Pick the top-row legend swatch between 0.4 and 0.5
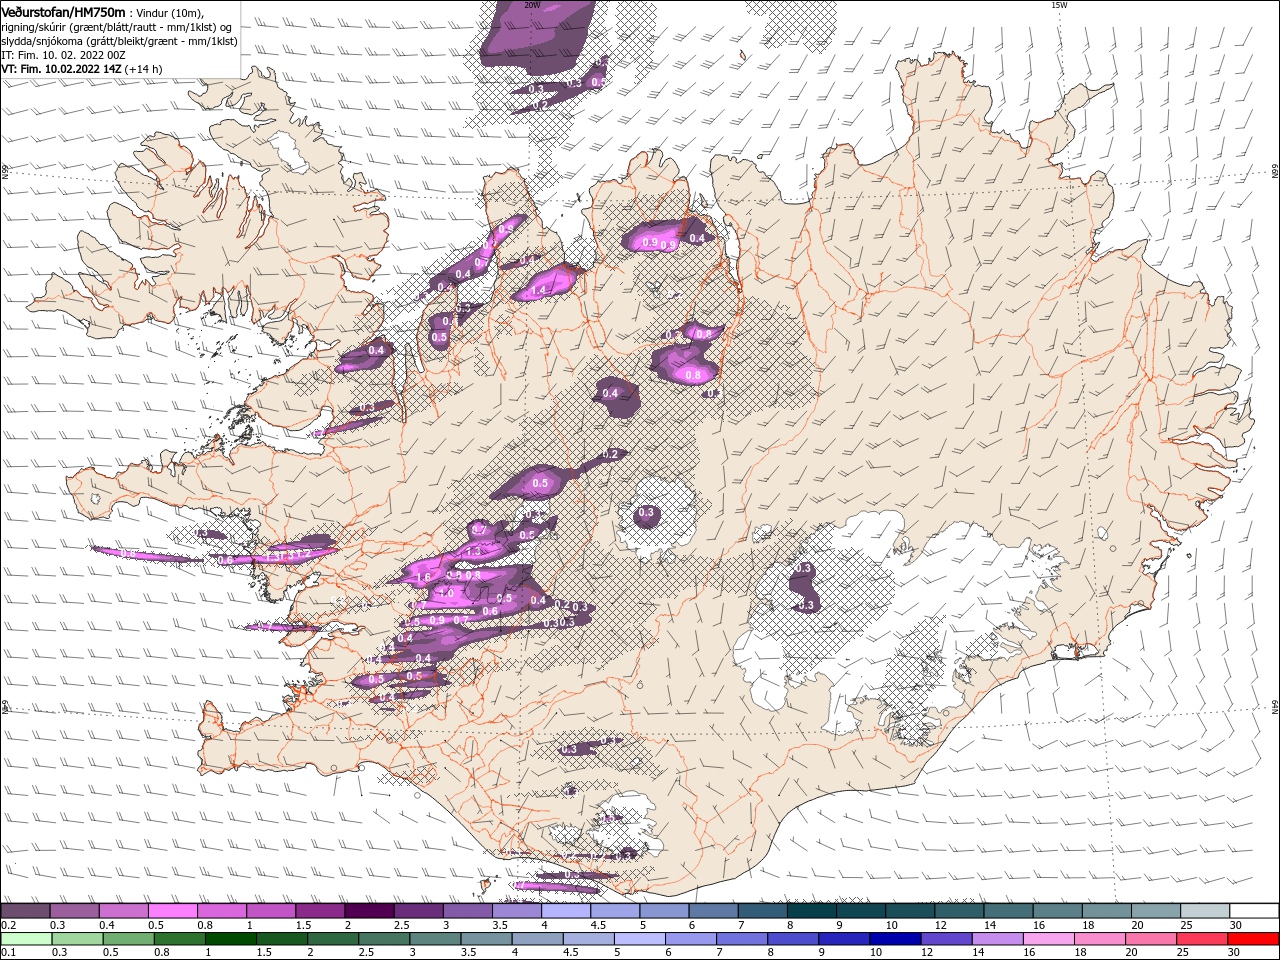Screen dimensions: 1280x960 124,910
